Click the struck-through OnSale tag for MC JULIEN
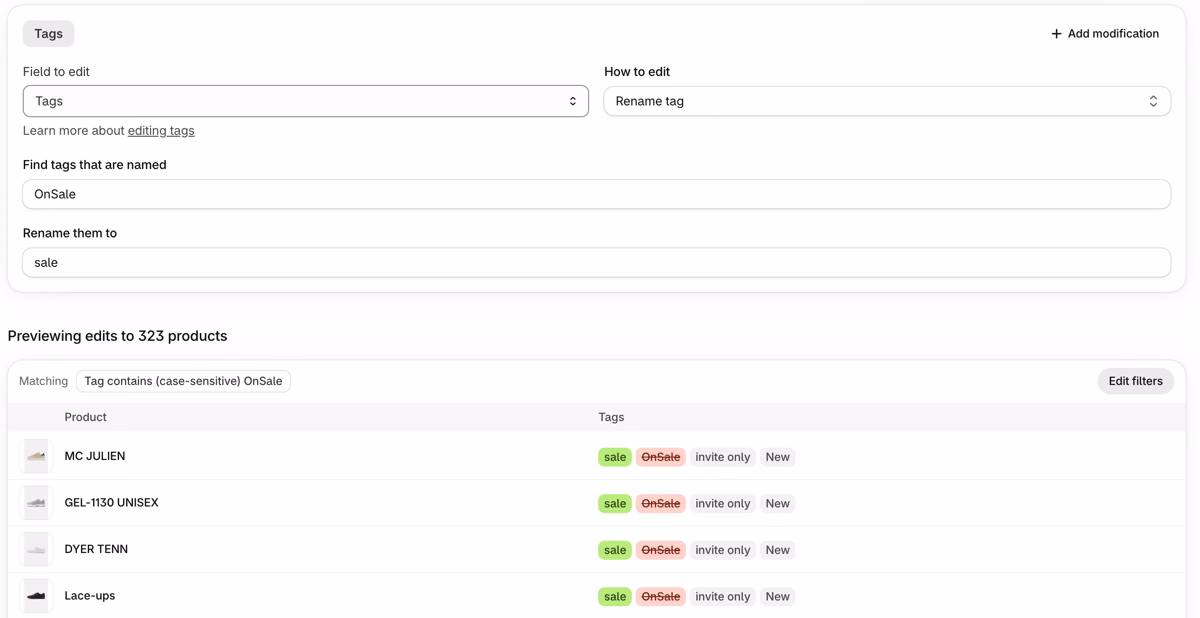This screenshot has width=1200, height=618. tap(661, 457)
